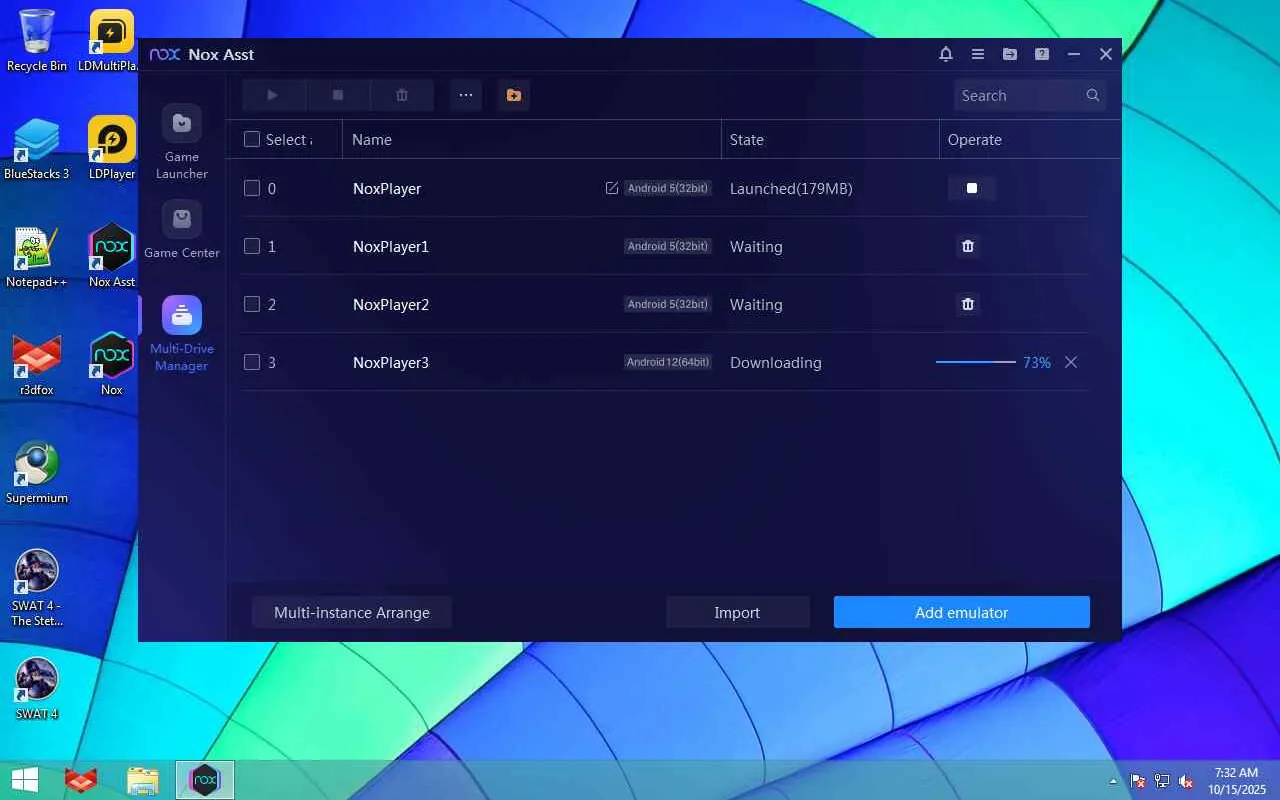
Task: Click the 73% download percentage
Action: pyautogui.click(x=1037, y=362)
